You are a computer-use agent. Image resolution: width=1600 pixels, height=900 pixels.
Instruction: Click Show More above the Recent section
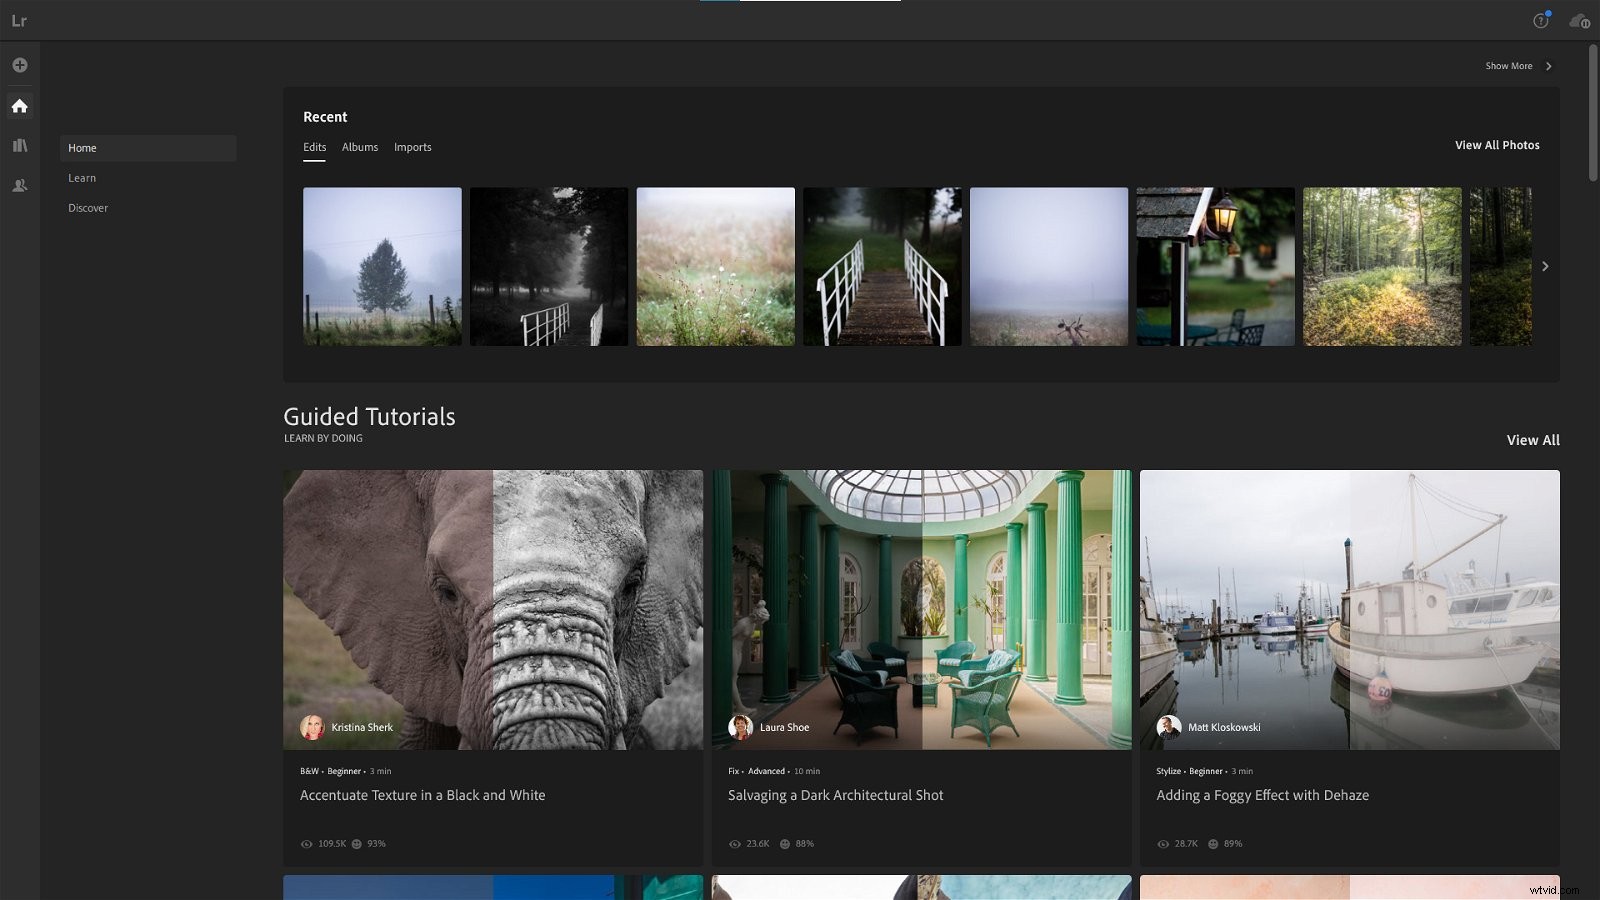pos(1510,65)
